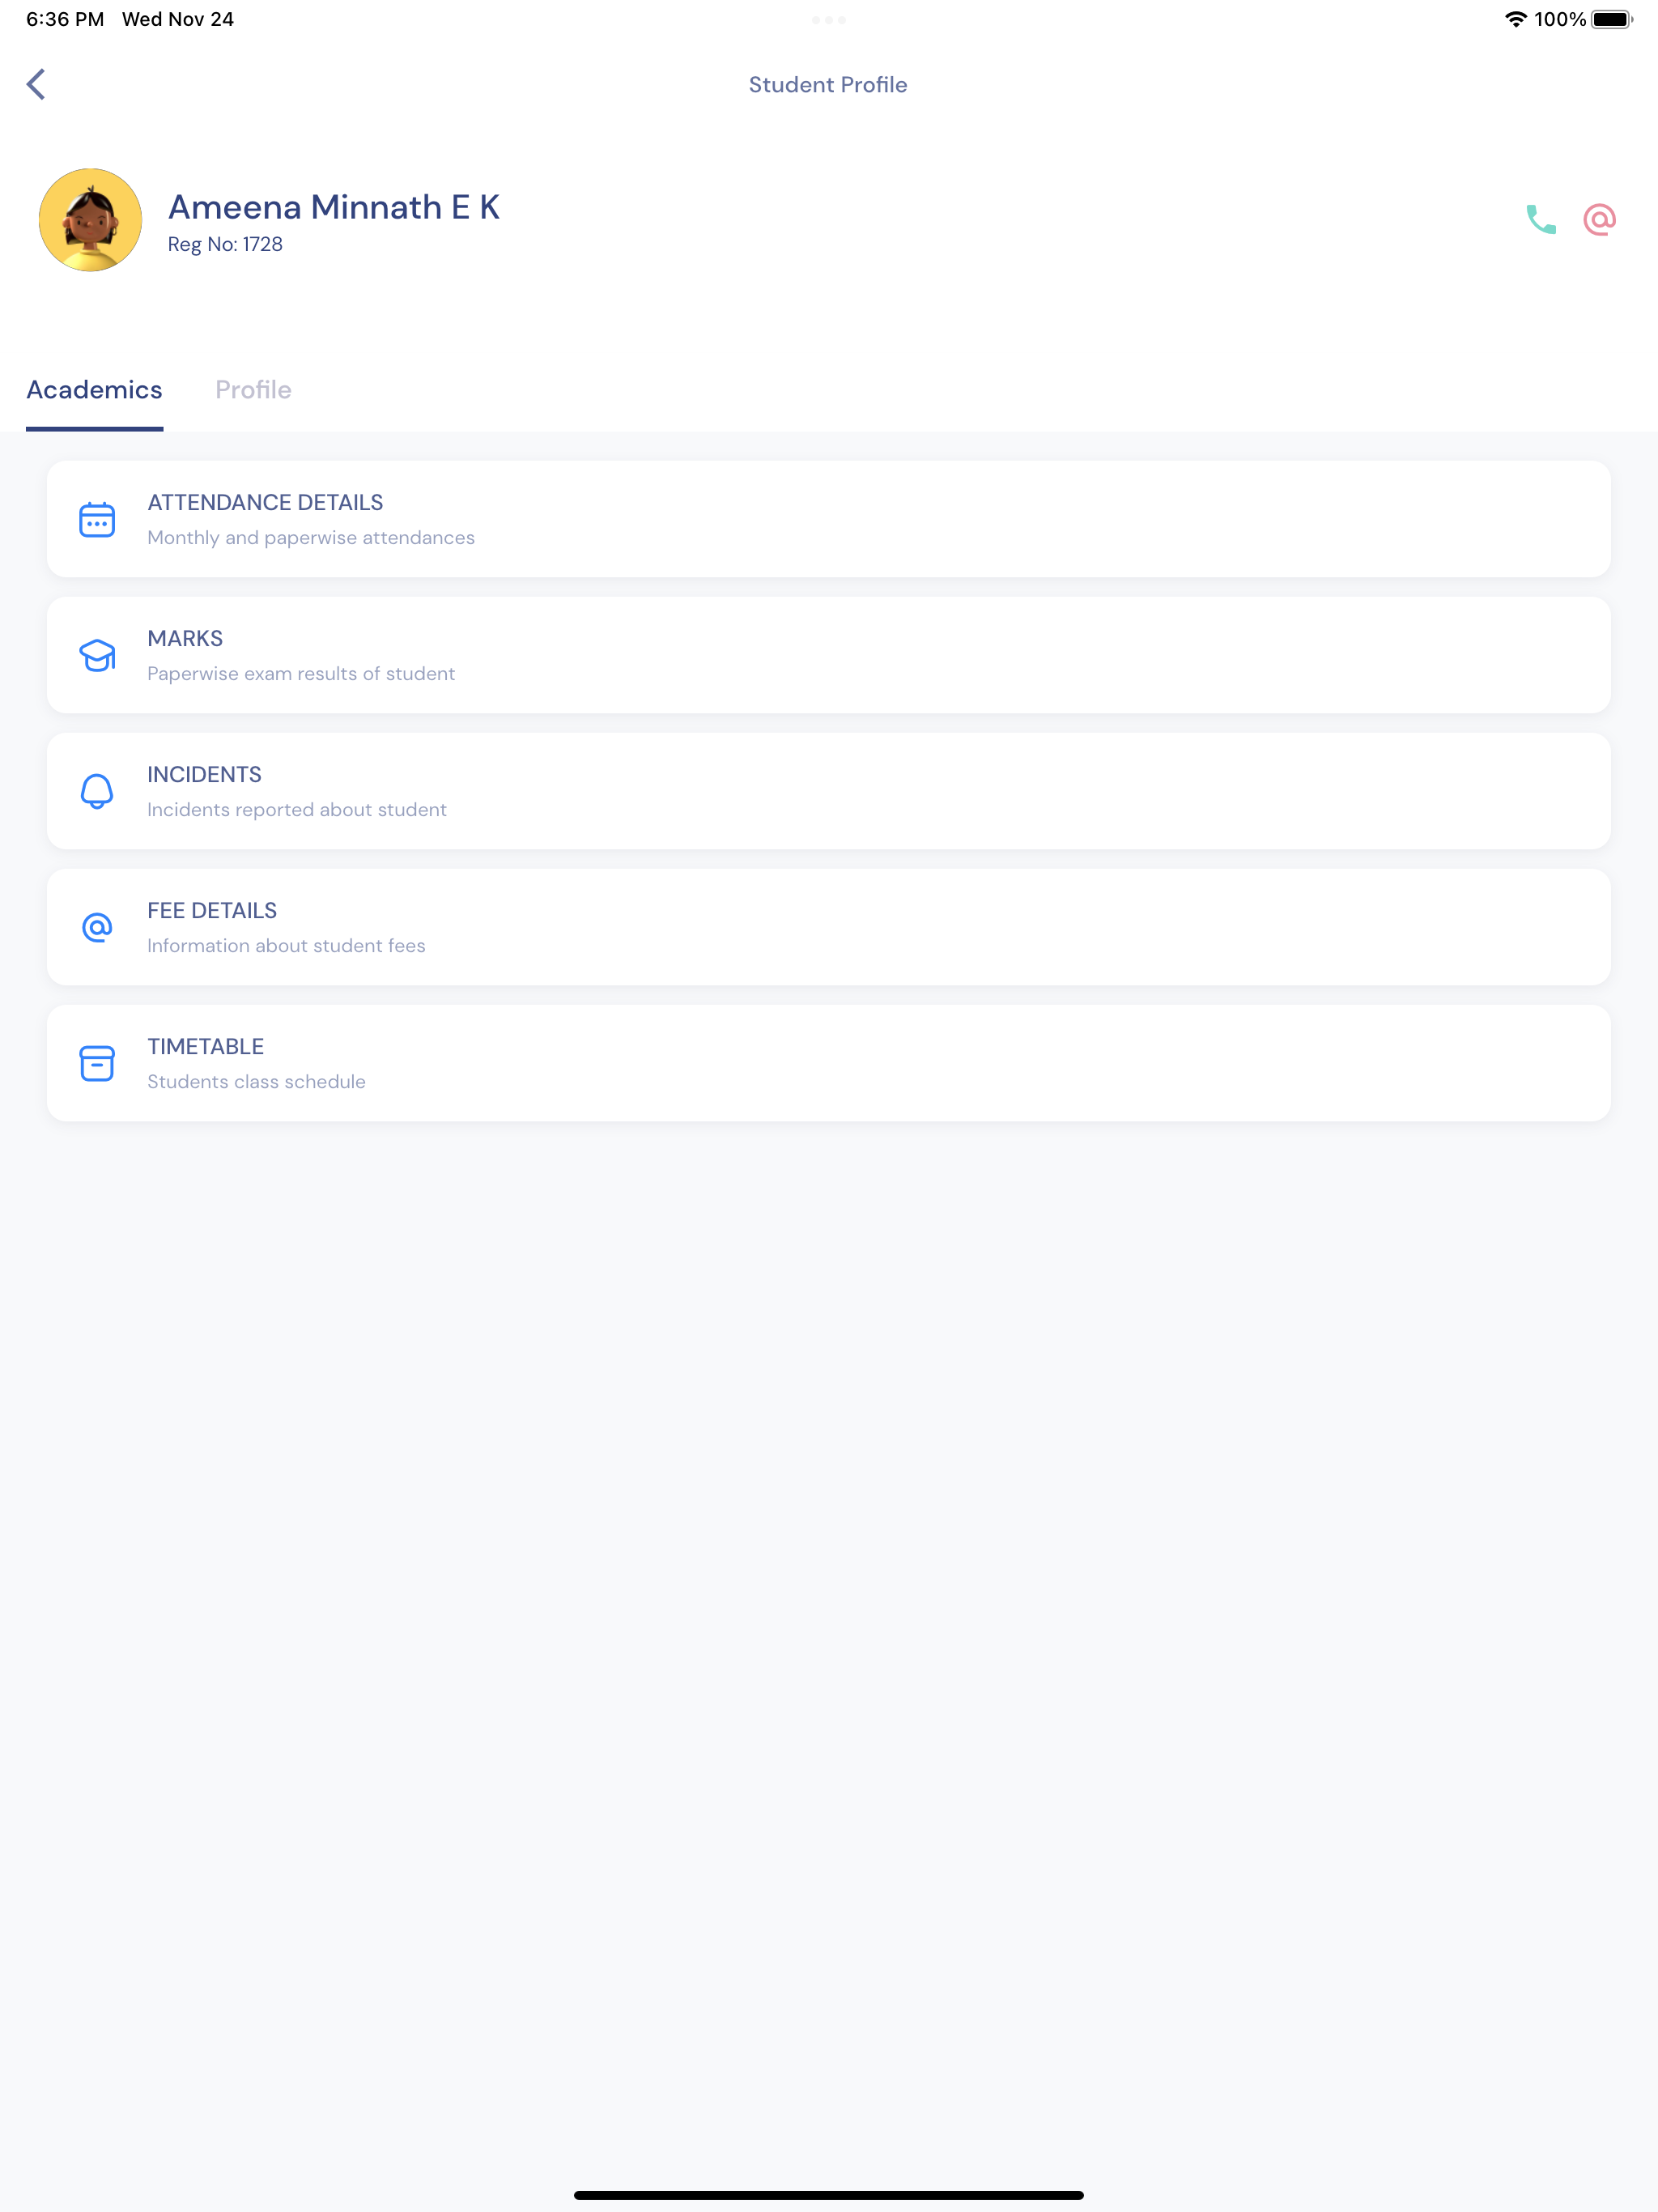
Task: Select the Academics tab
Action: (94, 390)
